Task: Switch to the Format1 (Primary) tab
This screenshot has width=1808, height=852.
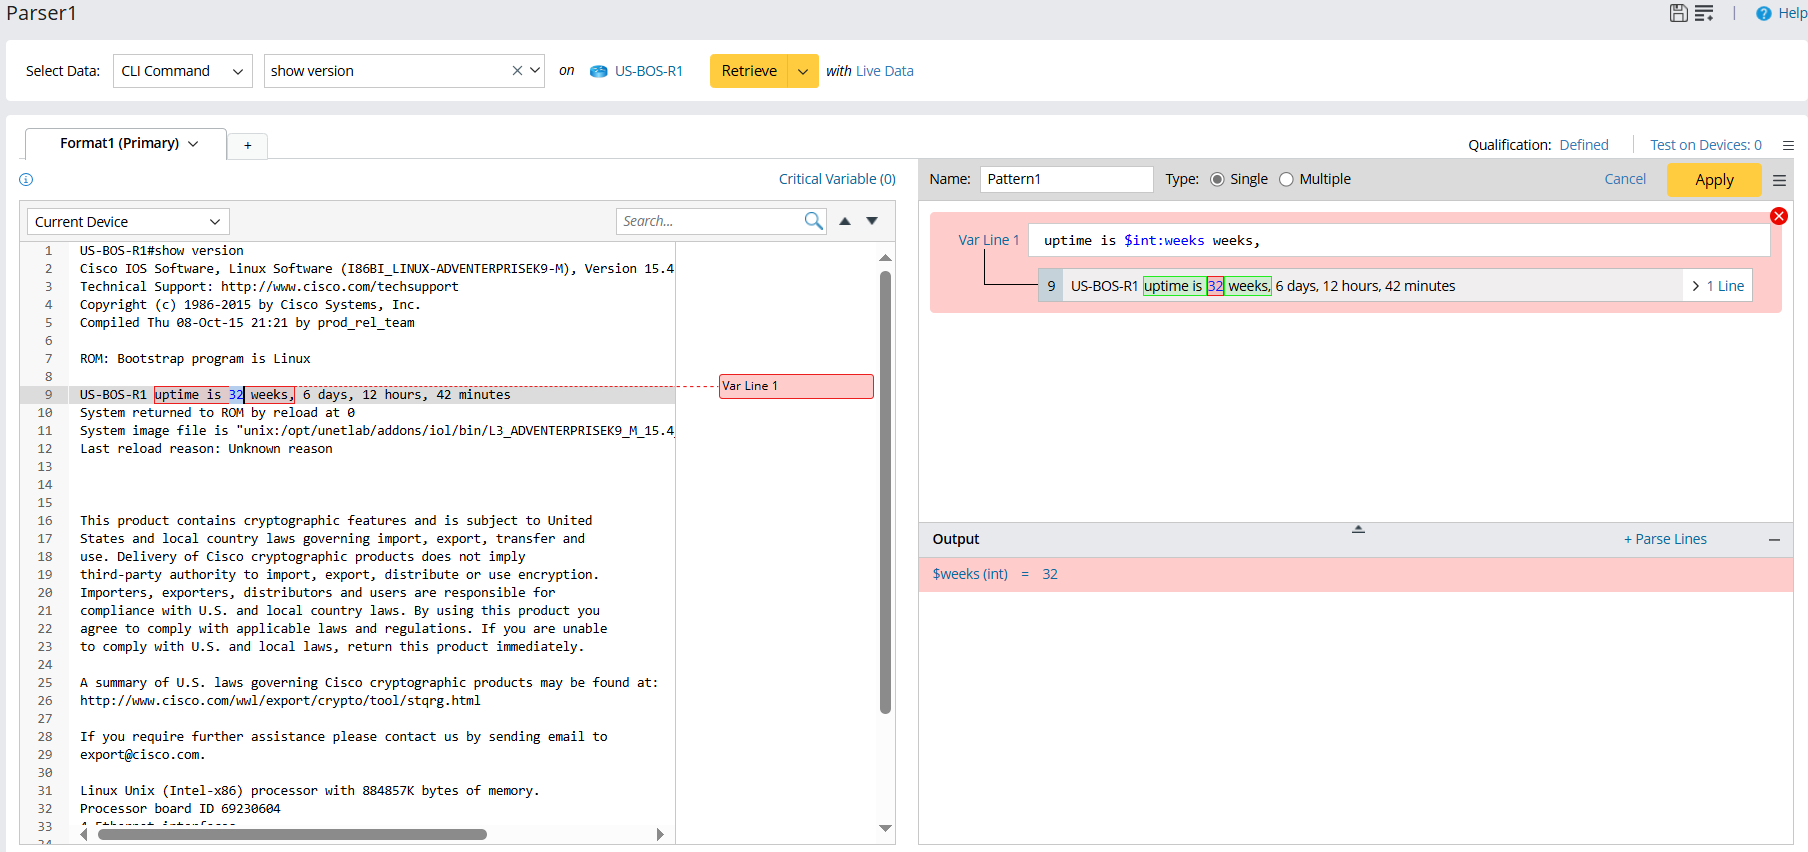Action: (x=125, y=144)
